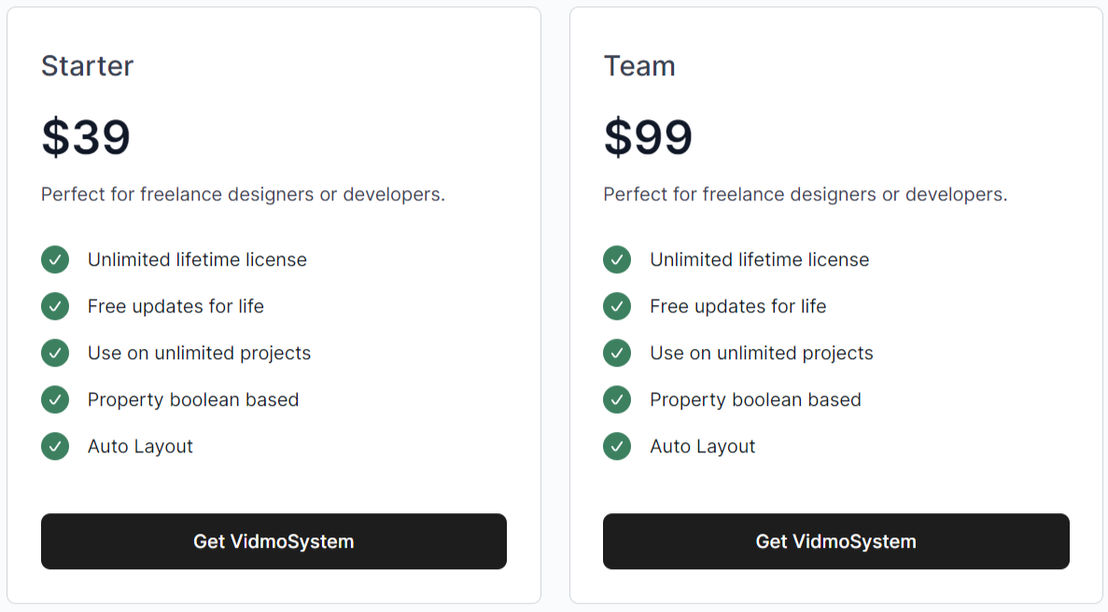Select the checkmark next to Use on unlimited projects in Starter

(x=55, y=353)
